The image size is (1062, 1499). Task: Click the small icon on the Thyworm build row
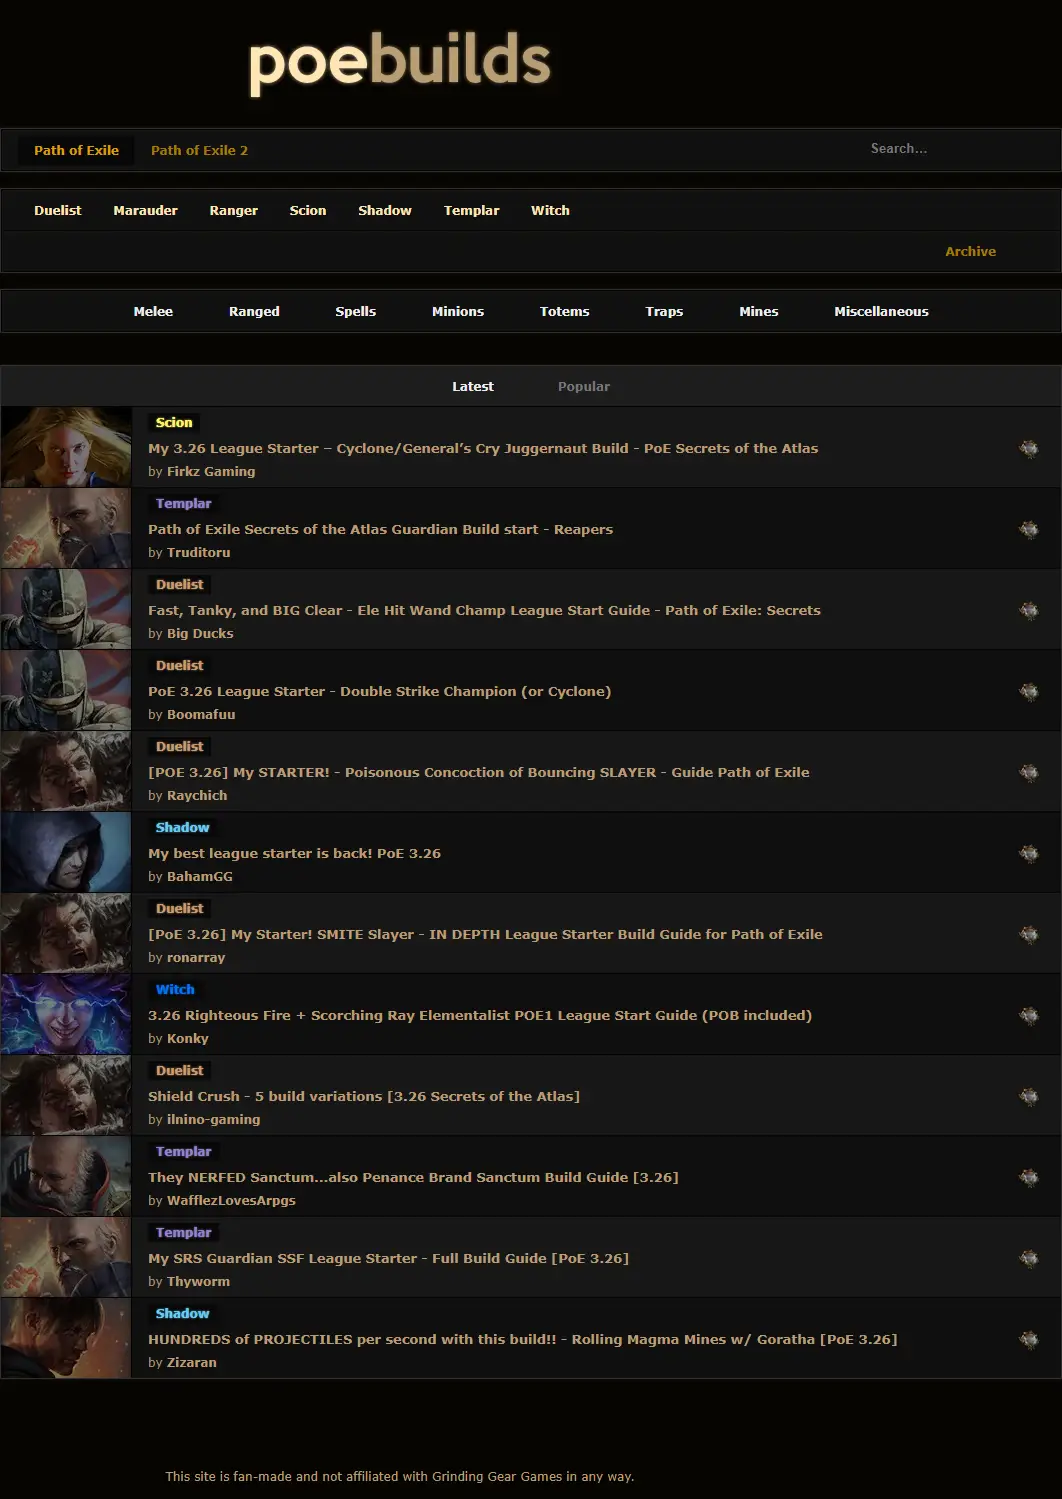1028,1258
